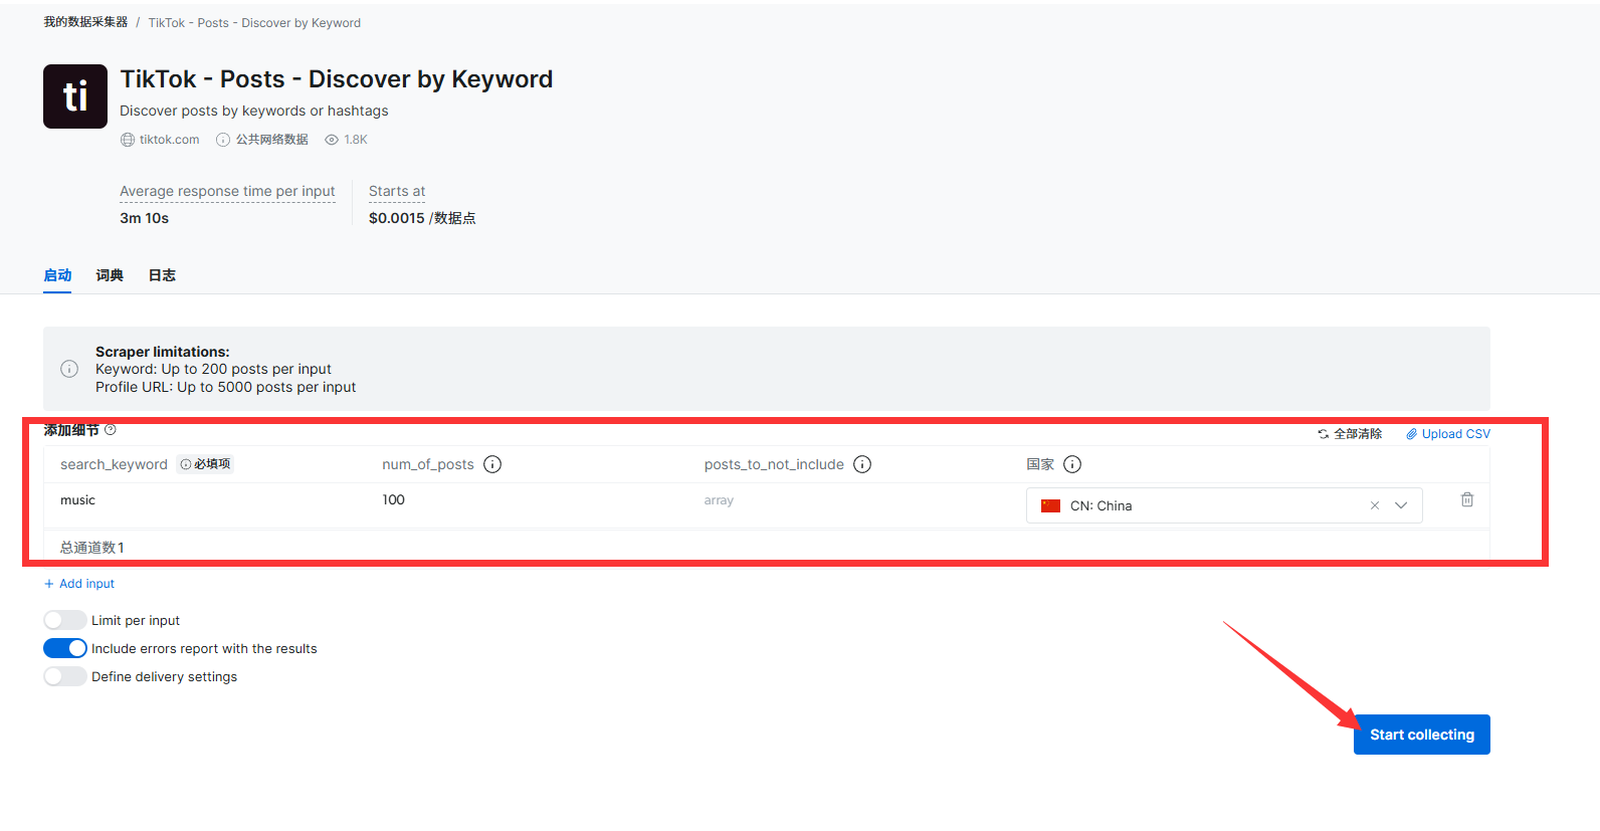Click the 总通道数1 text
This screenshot has width=1600, height=831.
point(92,547)
